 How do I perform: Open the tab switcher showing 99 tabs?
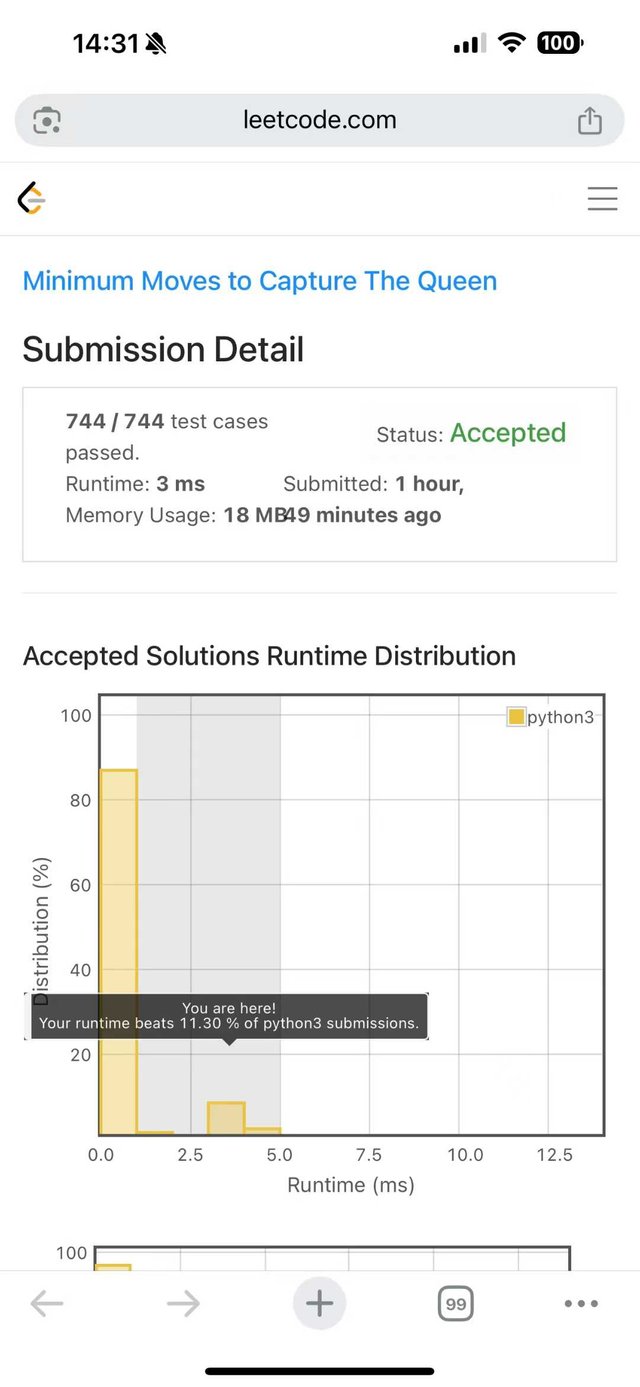click(x=455, y=1303)
